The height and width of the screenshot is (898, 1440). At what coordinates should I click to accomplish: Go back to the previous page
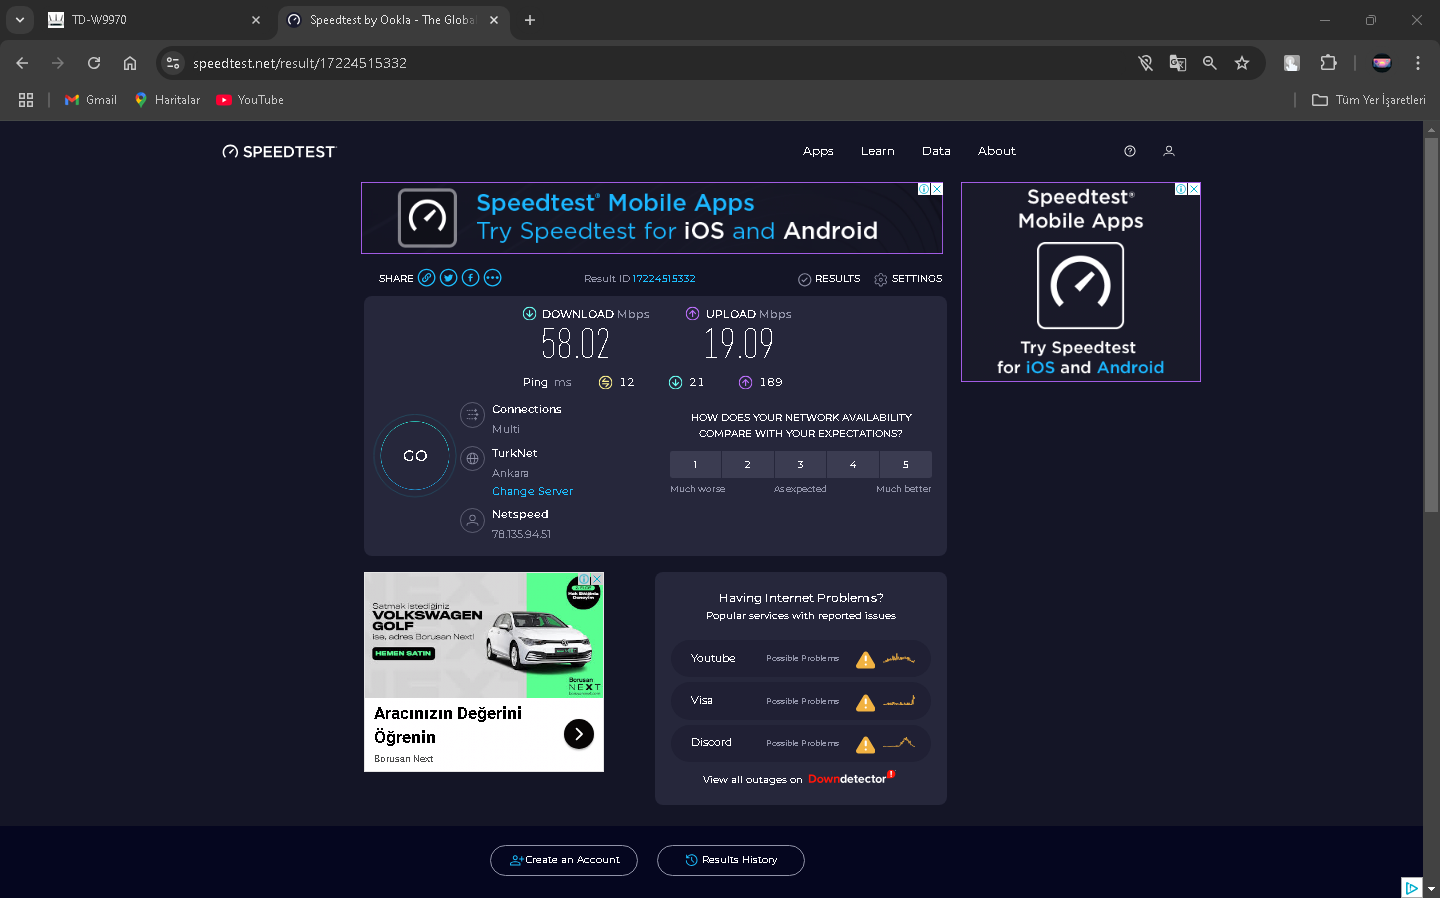point(22,63)
